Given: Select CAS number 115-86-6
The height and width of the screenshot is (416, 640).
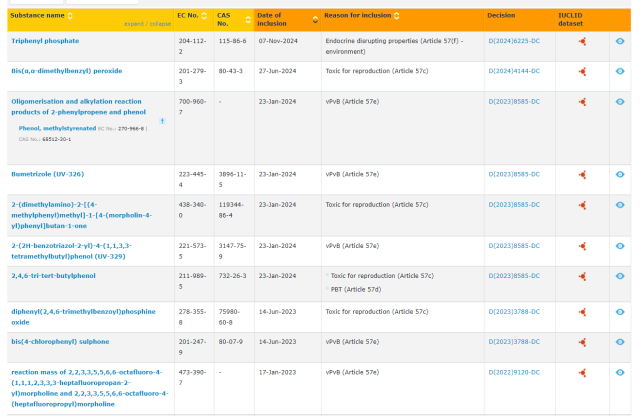Looking at the screenshot, I should pos(232,41).
